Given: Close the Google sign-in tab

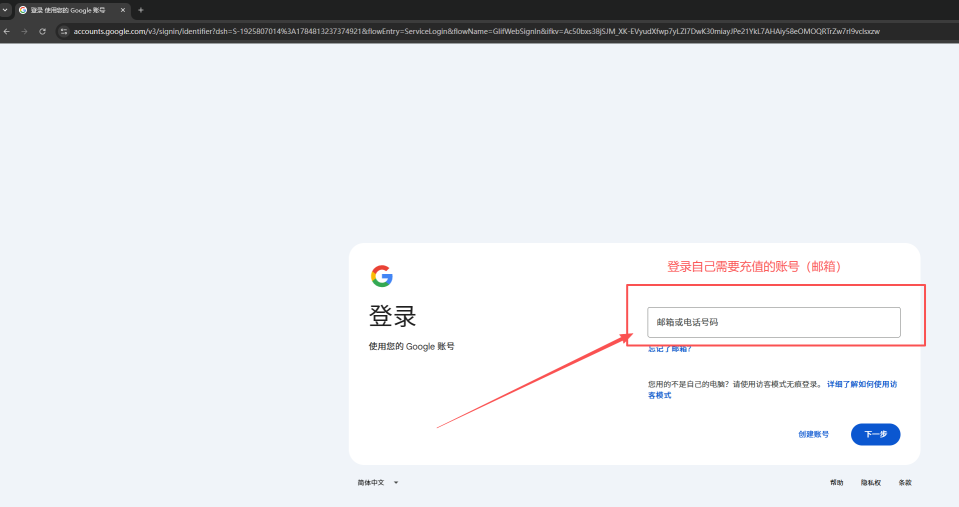Looking at the screenshot, I should pyautogui.click(x=122, y=10).
